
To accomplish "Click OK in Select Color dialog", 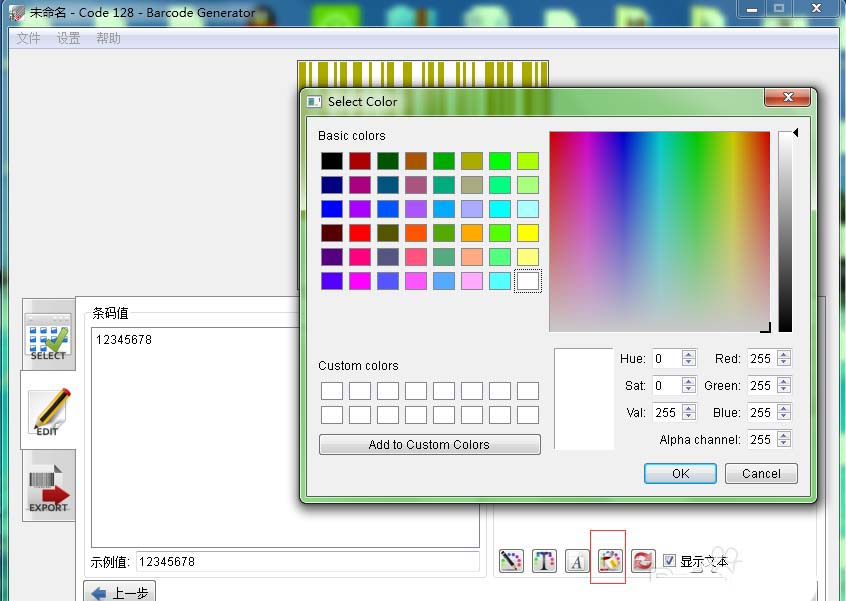I will click(680, 473).
